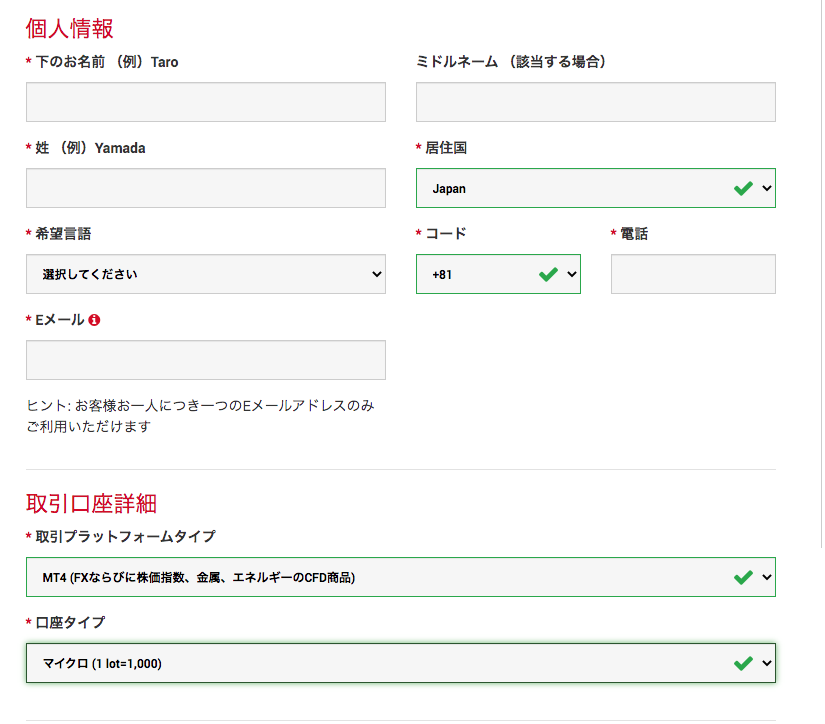Click green checkmark in MT4 platform field
The height and width of the screenshot is (724, 825).
click(743, 577)
